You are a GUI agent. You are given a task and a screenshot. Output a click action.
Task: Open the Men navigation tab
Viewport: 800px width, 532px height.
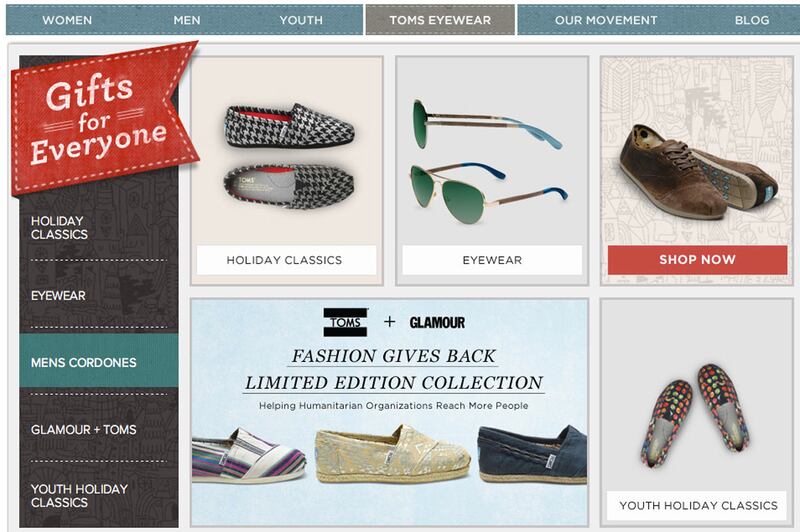(187, 20)
